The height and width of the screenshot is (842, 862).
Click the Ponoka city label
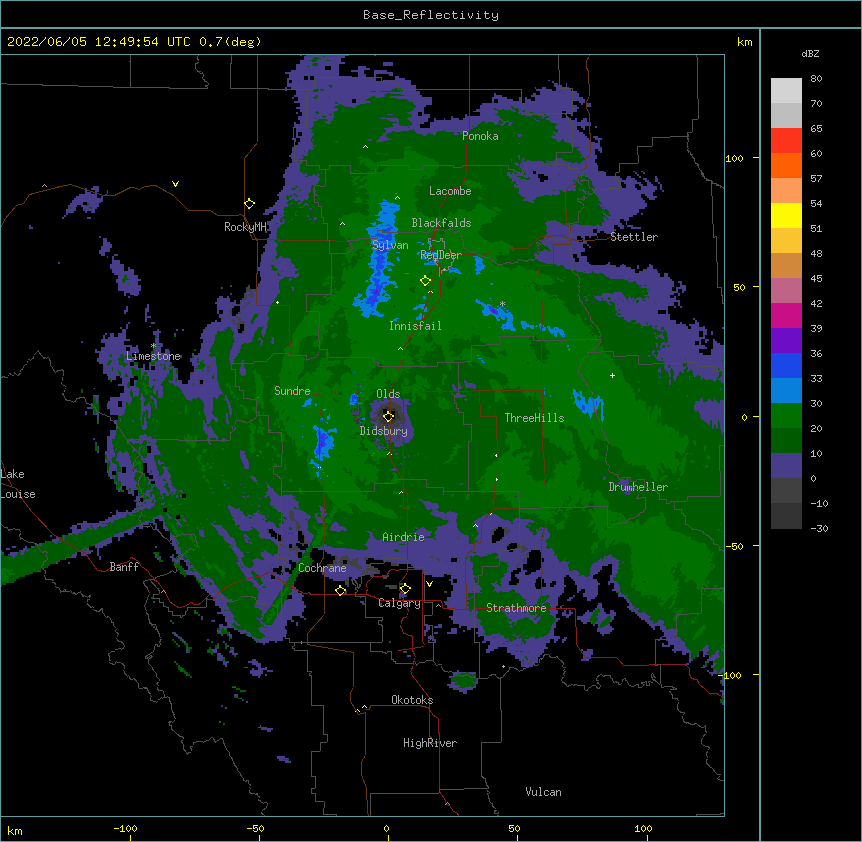pyautogui.click(x=480, y=136)
